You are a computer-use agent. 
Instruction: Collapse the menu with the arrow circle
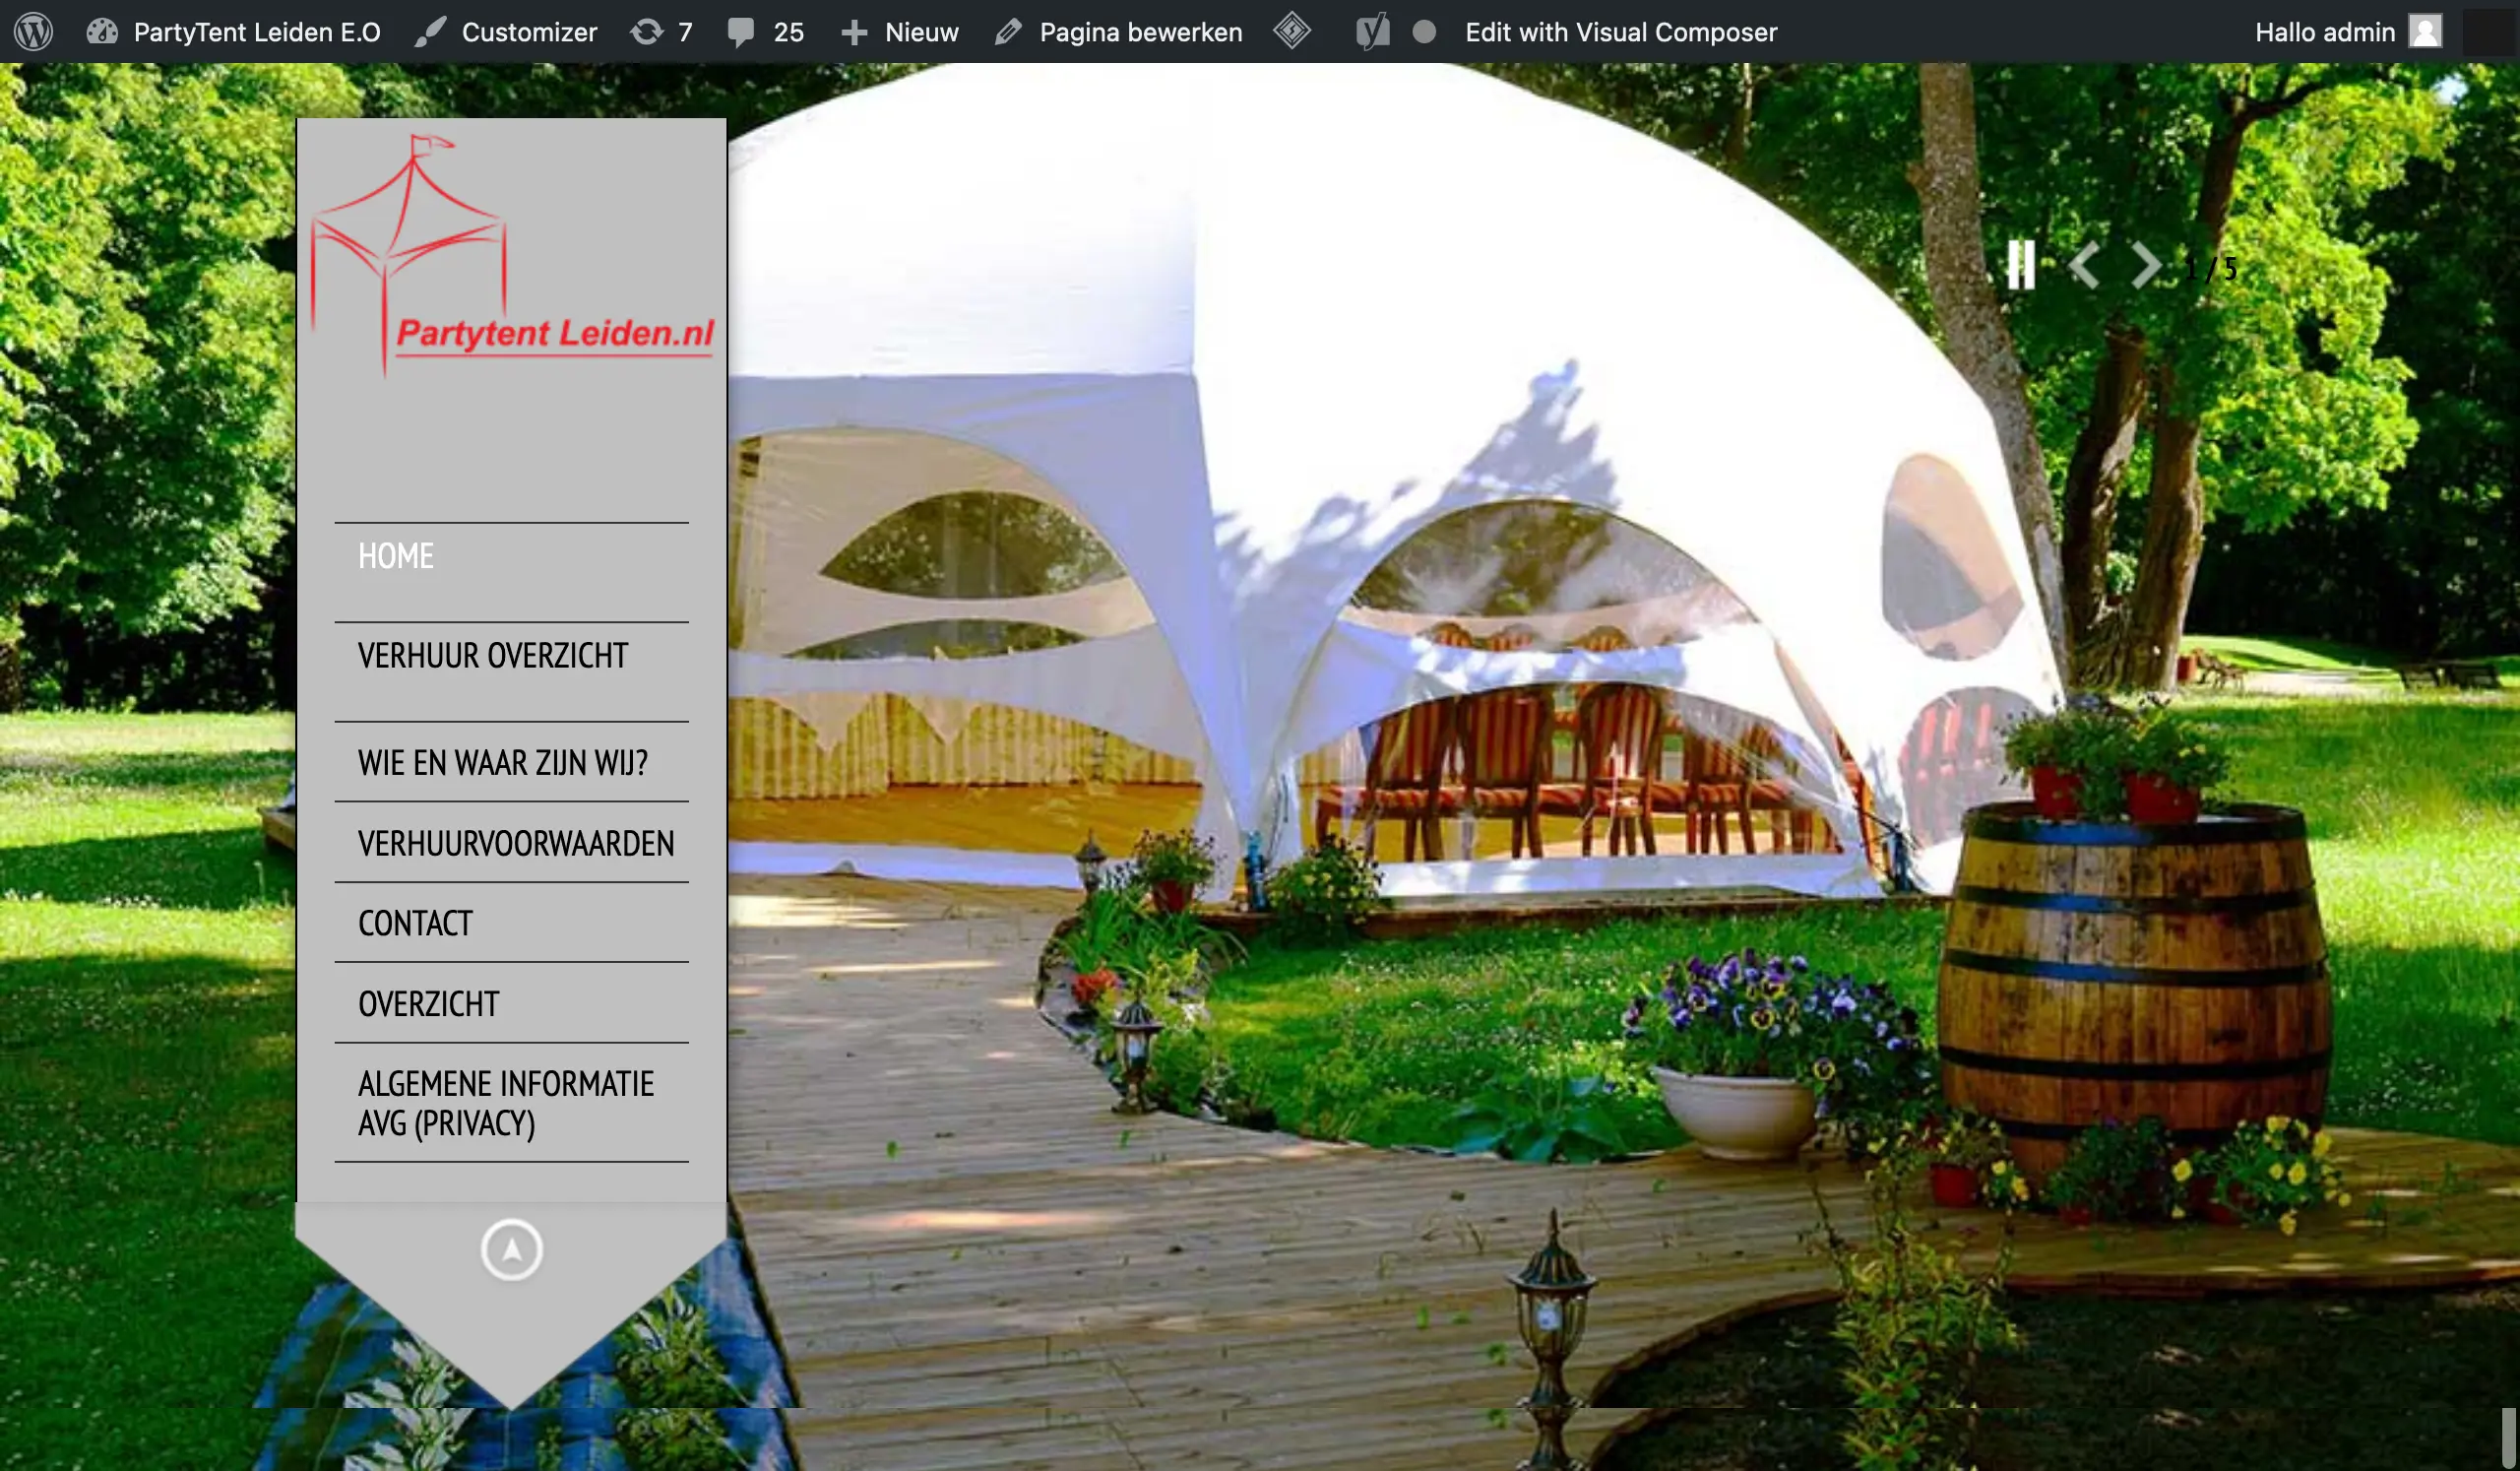pos(511,1249)
